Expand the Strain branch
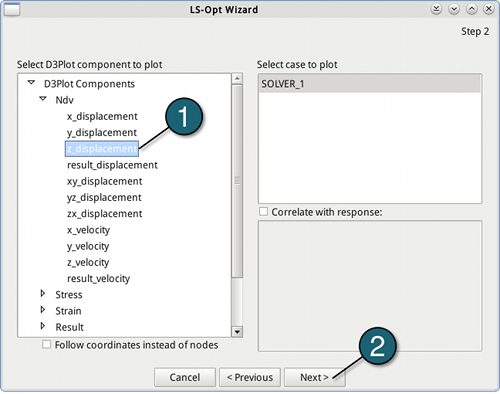Screen dimensions: 500x394 coord(43,310)
